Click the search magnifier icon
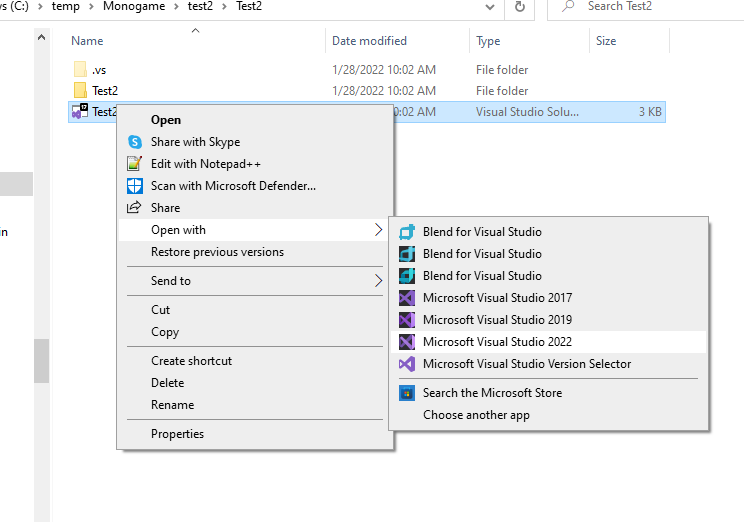The height and width of the screenshot is (522, 744). click(568, 6)
